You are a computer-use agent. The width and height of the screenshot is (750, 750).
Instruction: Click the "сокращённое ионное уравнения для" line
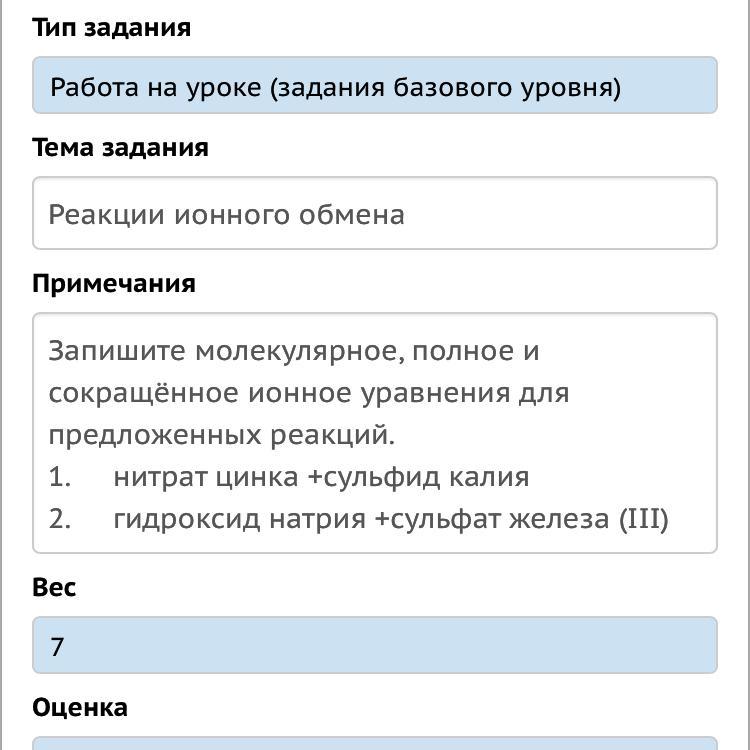tap(308, 393)
